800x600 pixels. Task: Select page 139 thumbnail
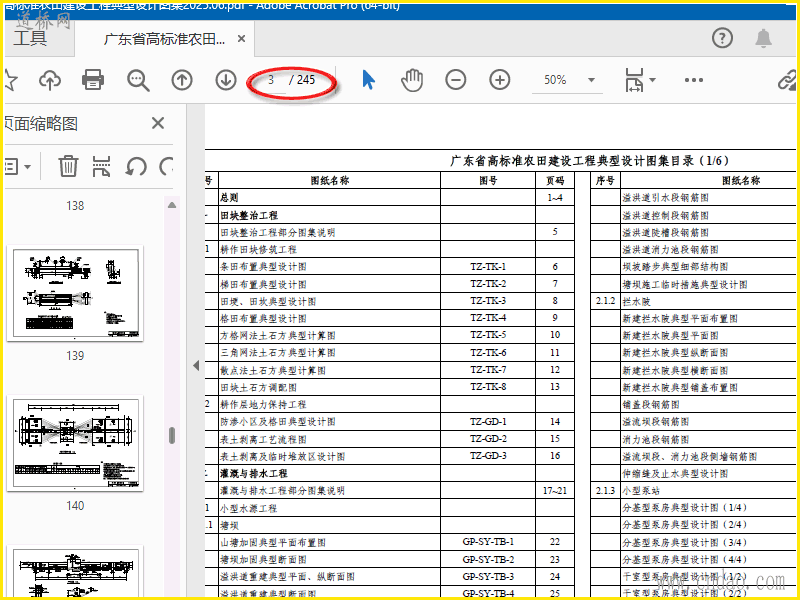(x=75, y=293)
